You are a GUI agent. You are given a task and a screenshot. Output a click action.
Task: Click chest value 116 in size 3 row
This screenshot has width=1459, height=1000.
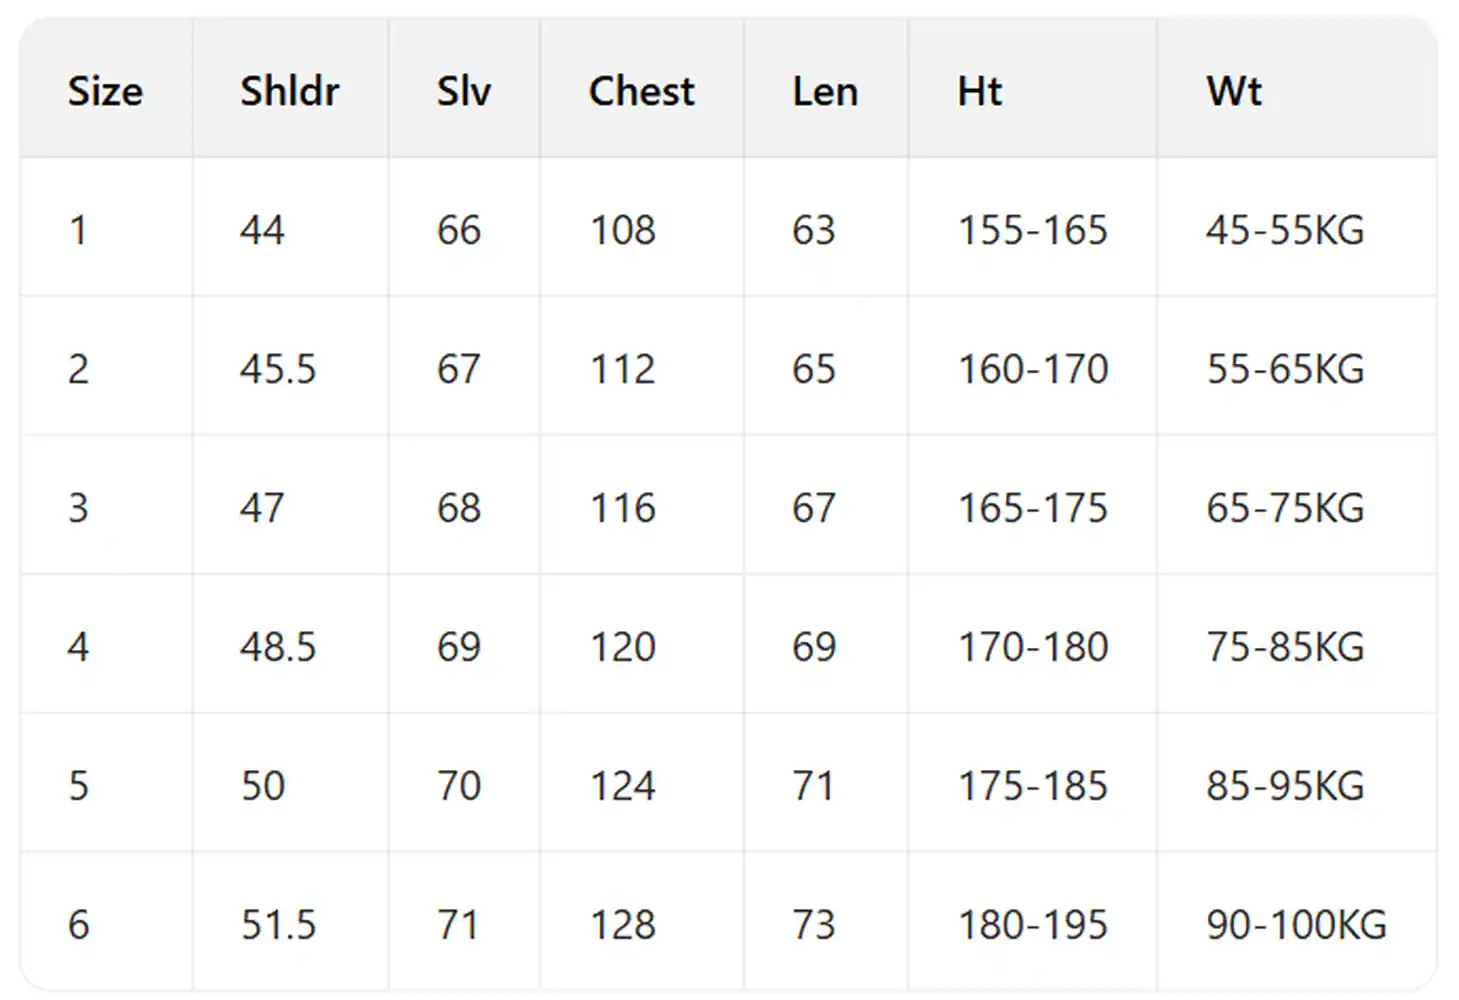point(623,509)
